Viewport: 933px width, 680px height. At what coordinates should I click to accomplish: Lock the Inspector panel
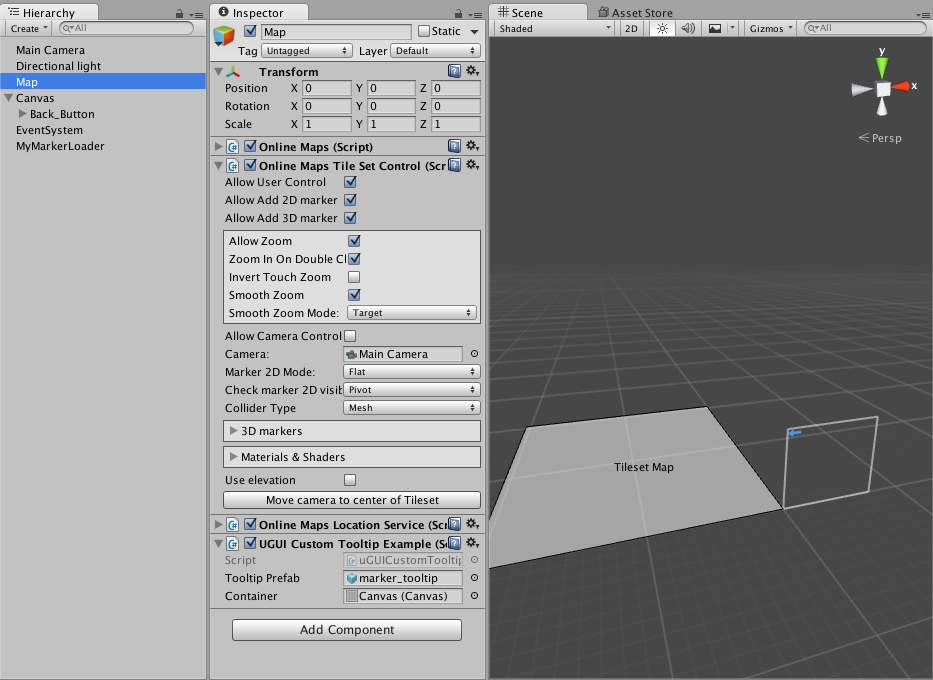tap(458, 13)
